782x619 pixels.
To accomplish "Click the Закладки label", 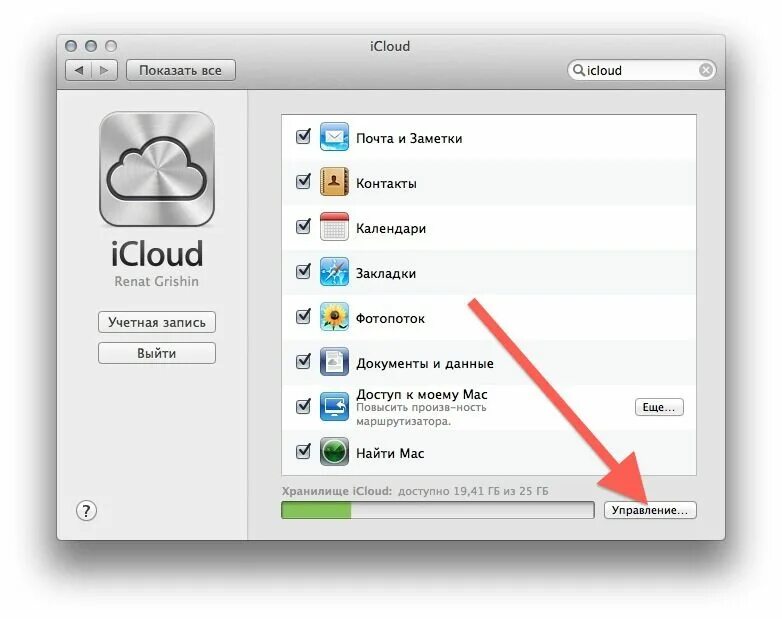I will (x=386, y=273).
